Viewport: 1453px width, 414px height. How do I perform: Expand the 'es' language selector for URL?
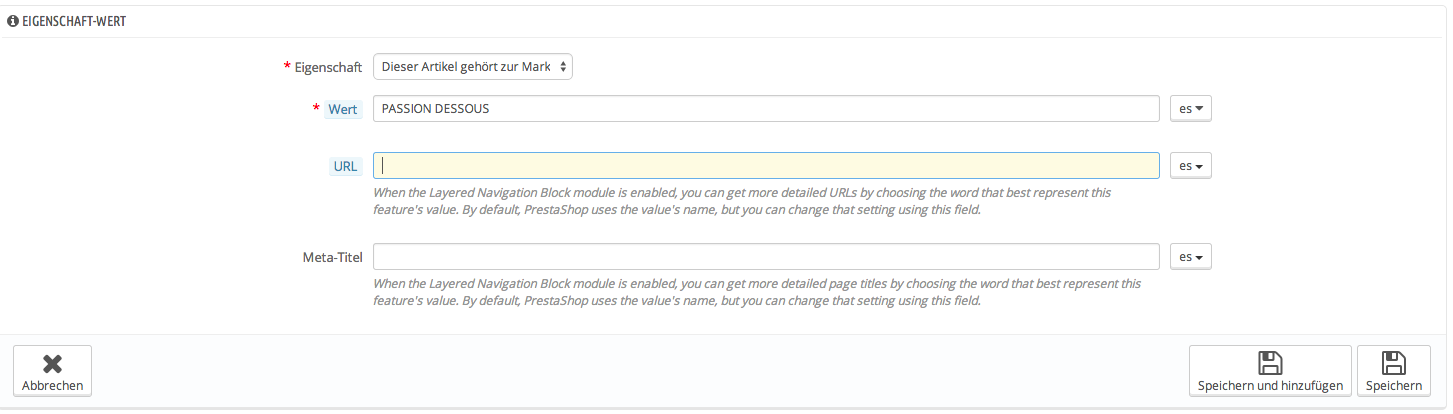1190,166
